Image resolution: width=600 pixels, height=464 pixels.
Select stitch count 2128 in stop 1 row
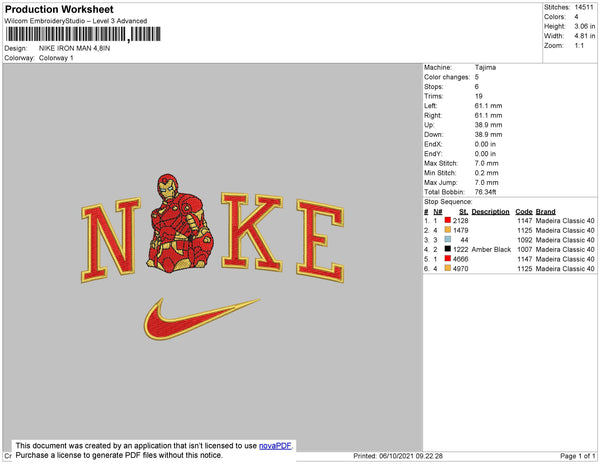pos(461,221)
